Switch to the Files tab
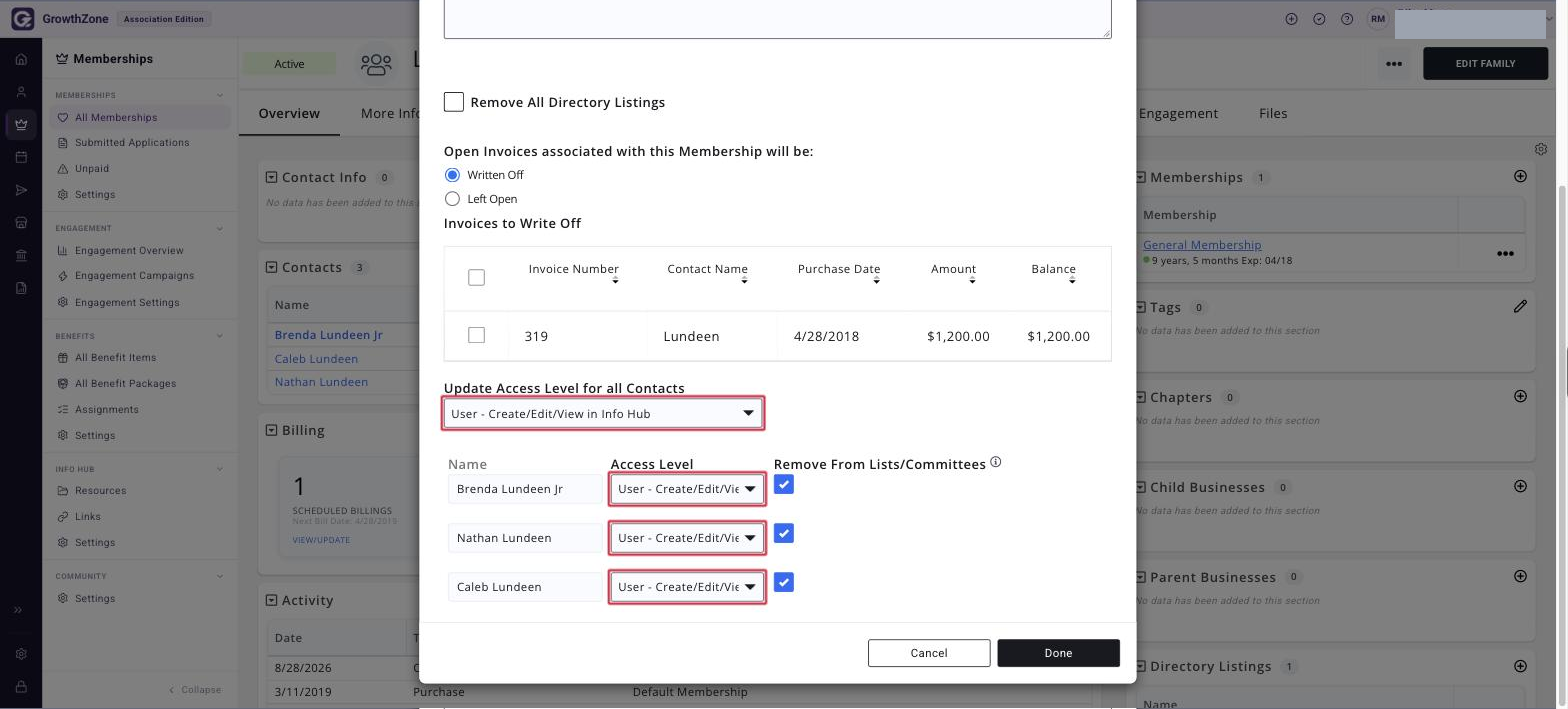The image size is (1568, 709). click(1273, 113)
